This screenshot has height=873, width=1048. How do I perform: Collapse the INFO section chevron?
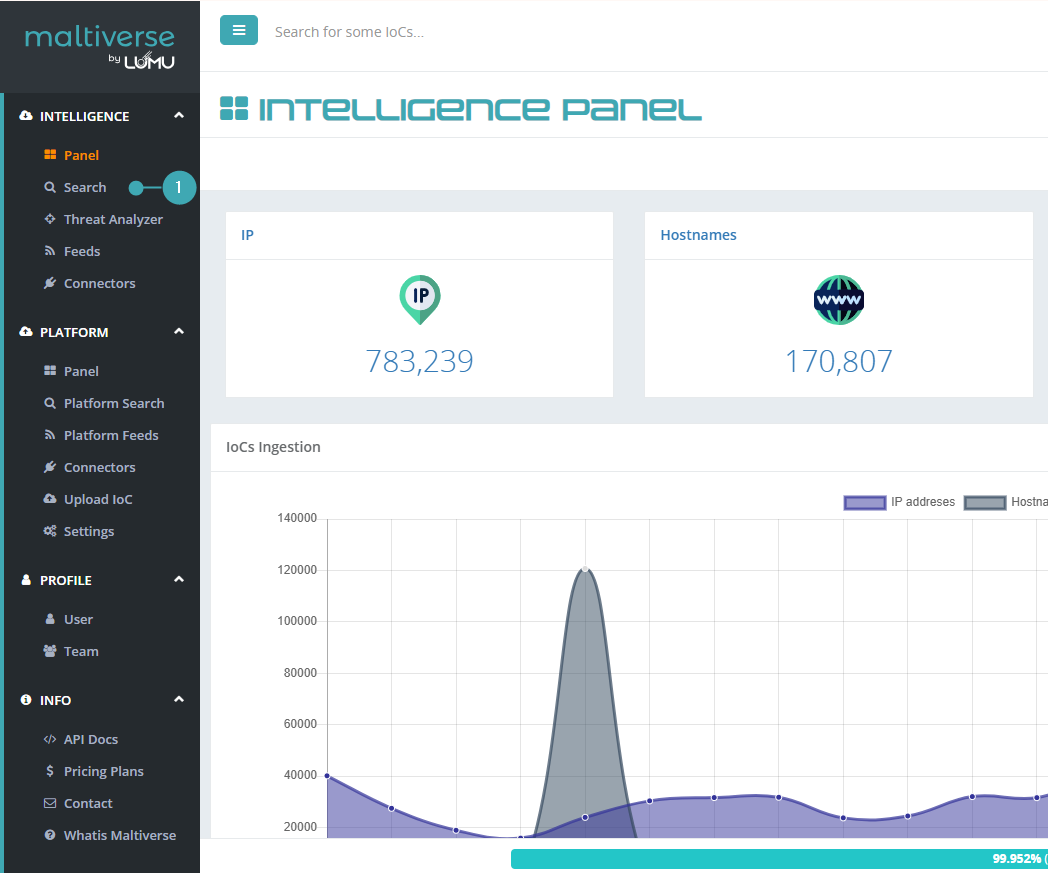[179, 700]
